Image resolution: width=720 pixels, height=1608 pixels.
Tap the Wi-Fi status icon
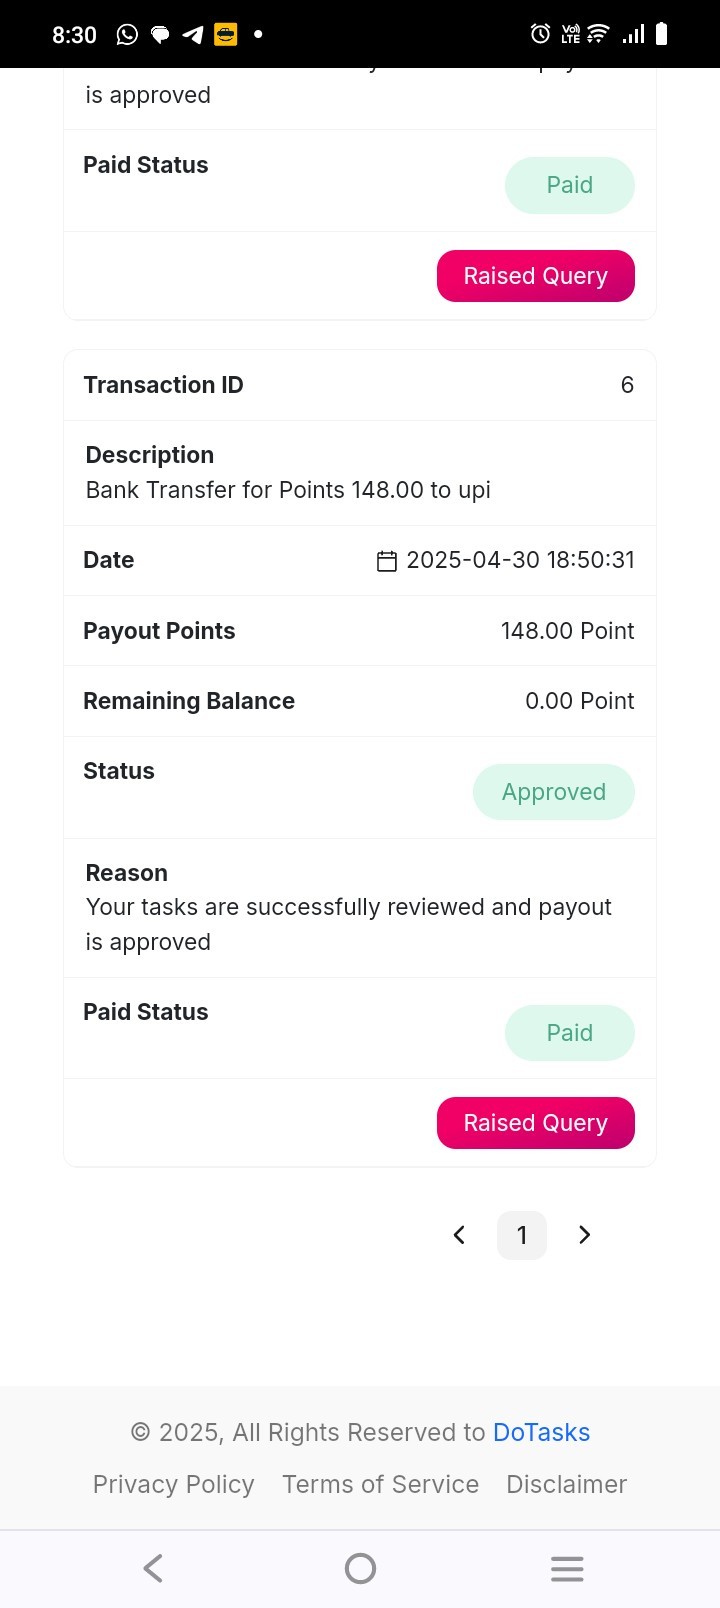(x=597, y=34)
